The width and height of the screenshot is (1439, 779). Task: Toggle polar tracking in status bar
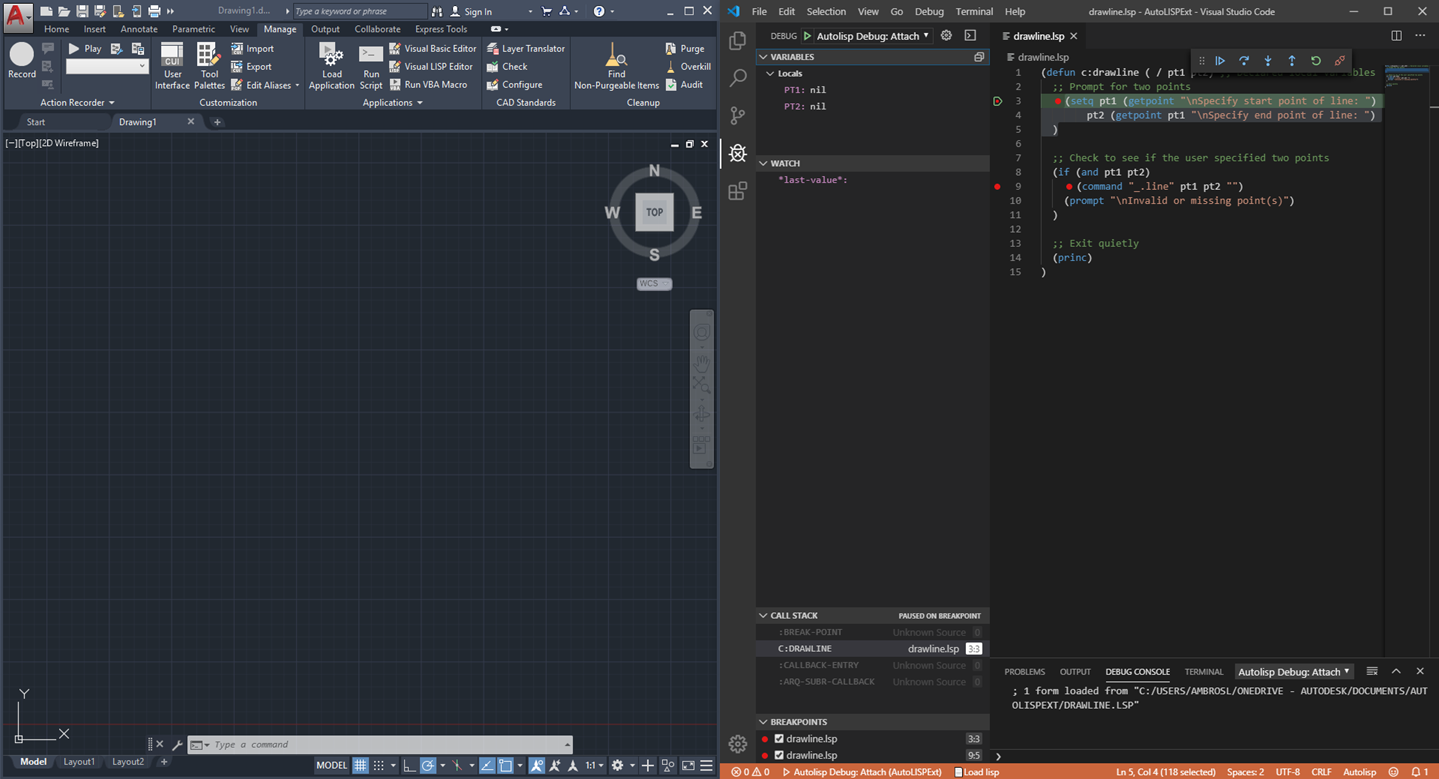tap(428, 765)
